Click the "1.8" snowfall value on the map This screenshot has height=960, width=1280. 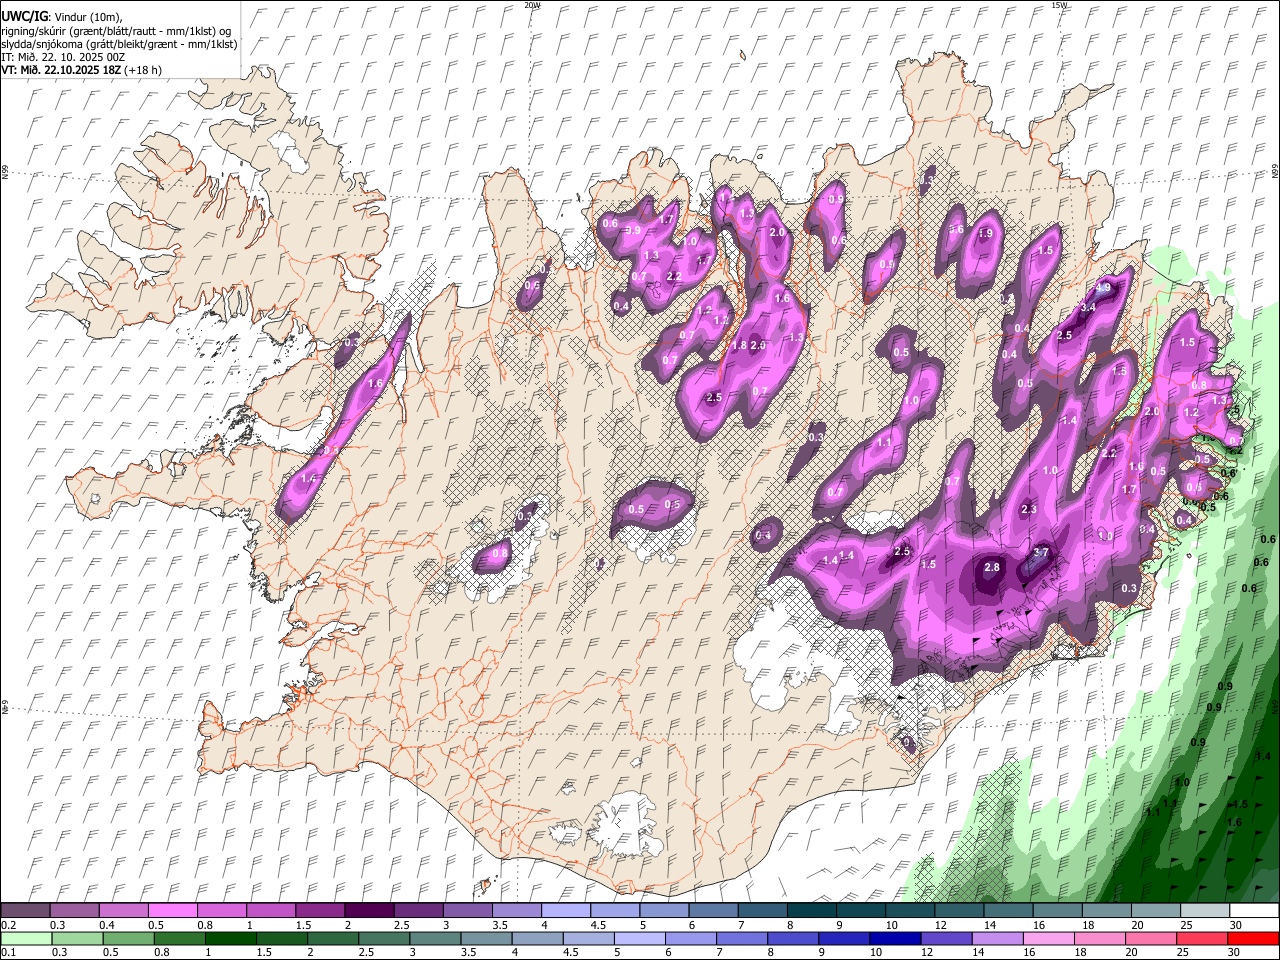point(740,345)
